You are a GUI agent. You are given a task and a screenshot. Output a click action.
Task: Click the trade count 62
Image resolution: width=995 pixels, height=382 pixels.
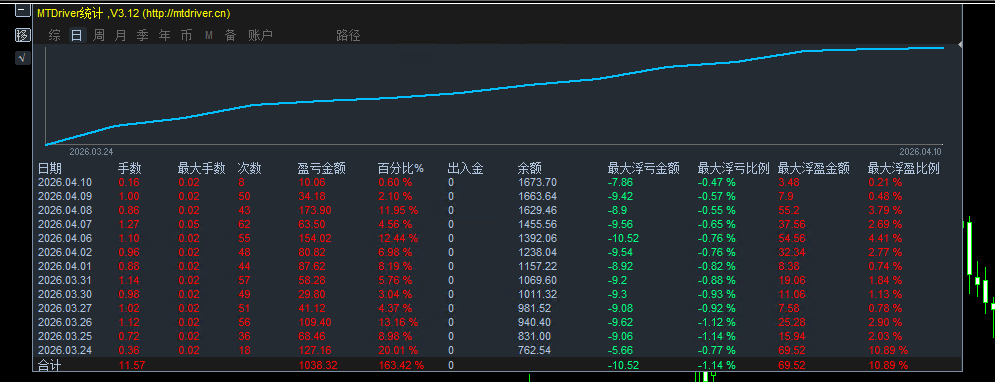click(x=244, y=224)
